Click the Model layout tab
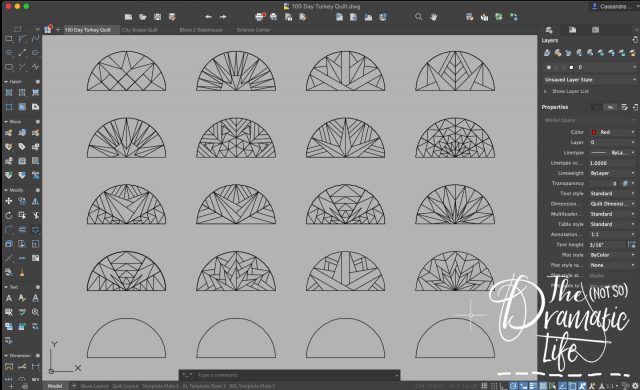640x390 pixels. [55, 386]
